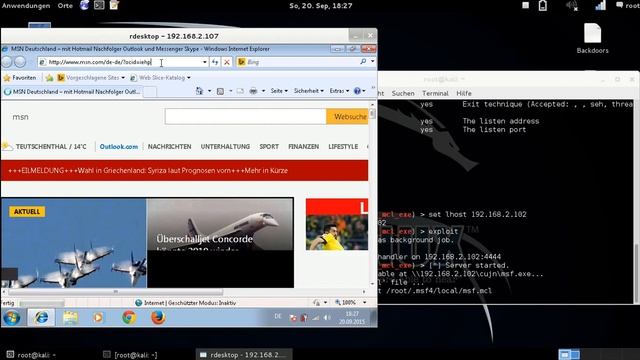This screenshot has width=640, height=360.
Task: Click volume icon in Windows tray
Action: click(327, 318)
